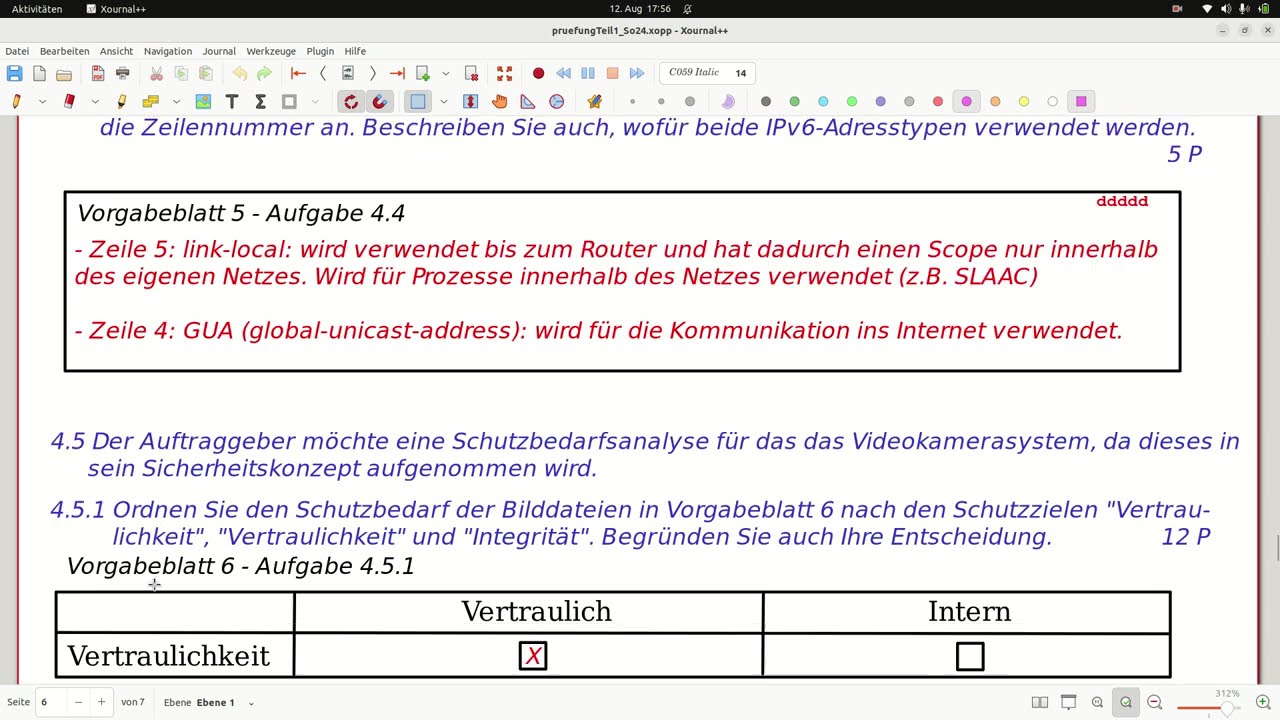This screenshot has width=1280, height=720.
Task: Tick the empty Intern checkbox
Action: tap(970, 656)
